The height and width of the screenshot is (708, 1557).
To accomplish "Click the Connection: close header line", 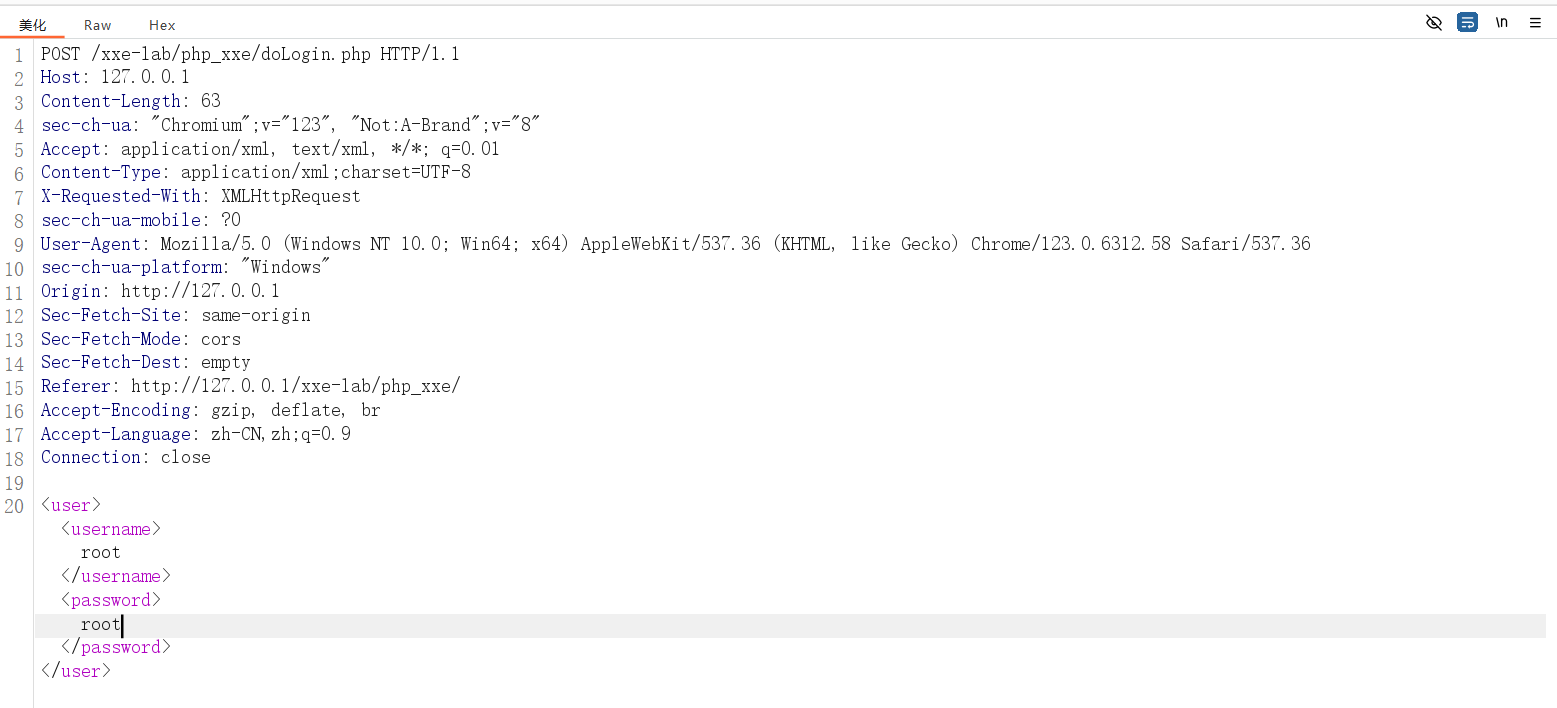I will coord(126,457).
